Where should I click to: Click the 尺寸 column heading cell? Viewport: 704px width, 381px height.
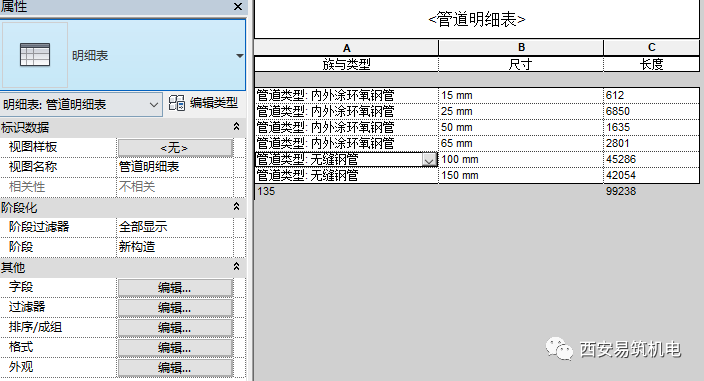pyautogui.click(x=521, y=64)
